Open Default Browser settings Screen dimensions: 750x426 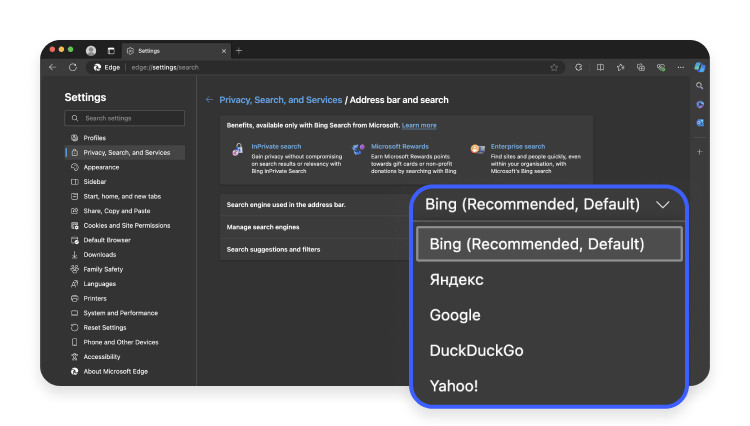(125, 240)
